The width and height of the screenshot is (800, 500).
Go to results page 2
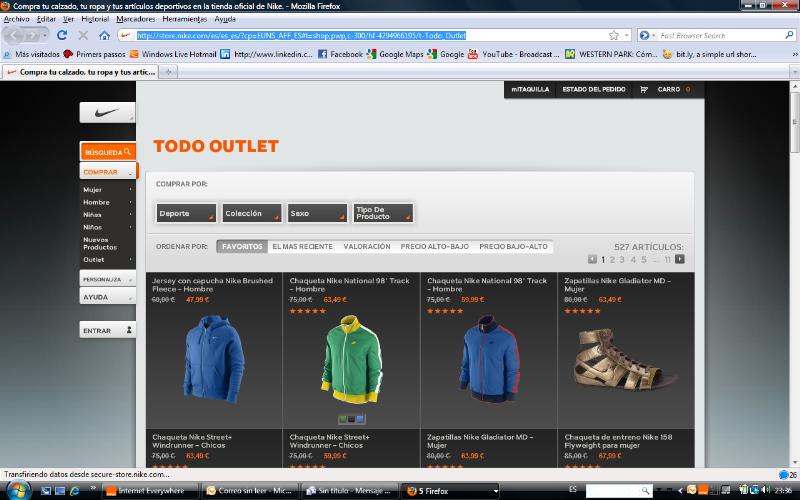point(612,260)
